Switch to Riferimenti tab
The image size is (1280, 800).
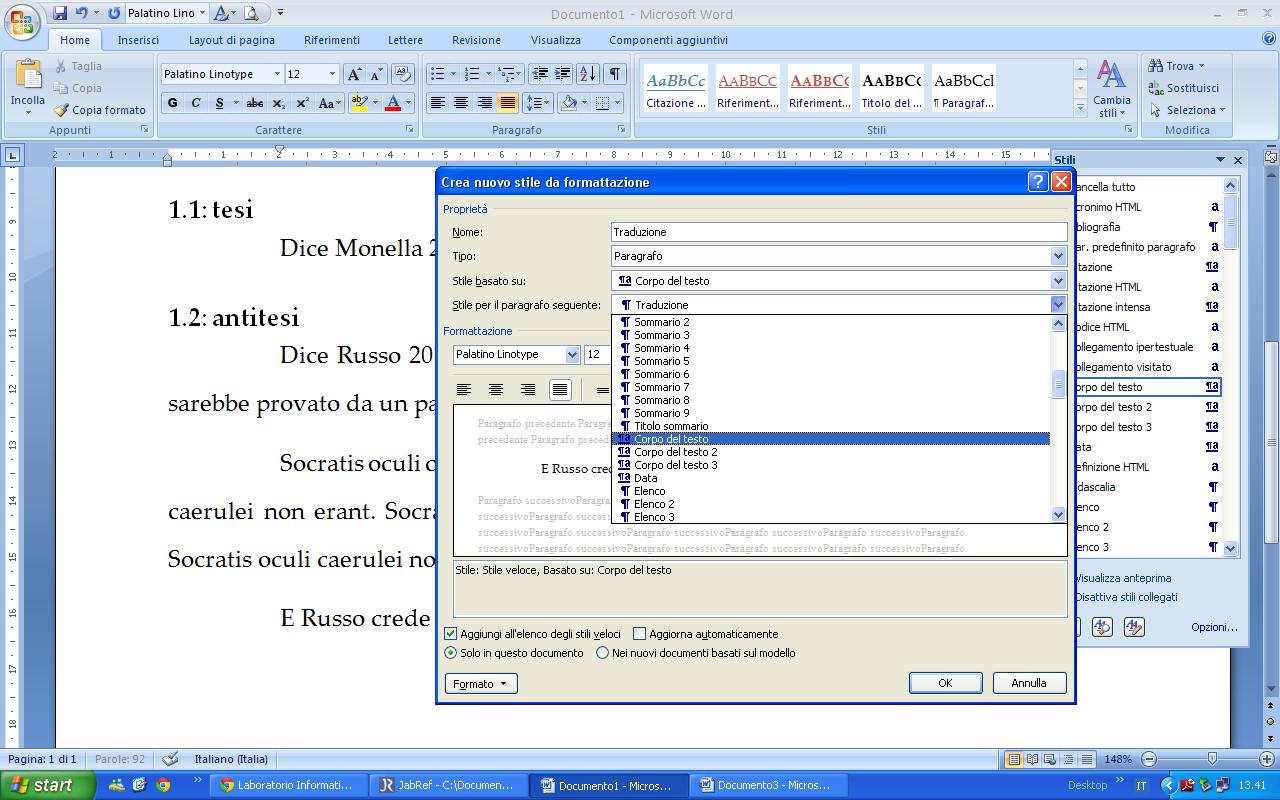(x=332, y=40)
